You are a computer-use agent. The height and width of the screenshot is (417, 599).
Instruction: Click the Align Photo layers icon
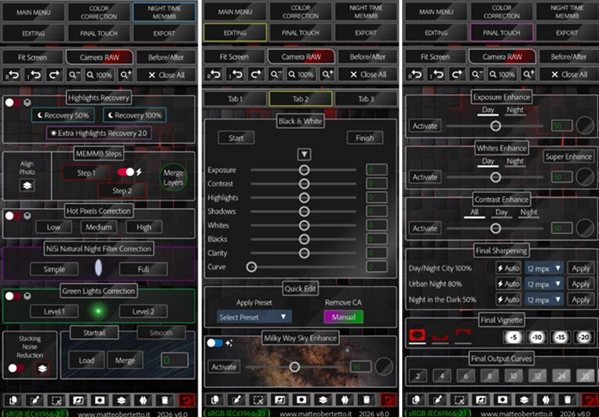point(27,186)
